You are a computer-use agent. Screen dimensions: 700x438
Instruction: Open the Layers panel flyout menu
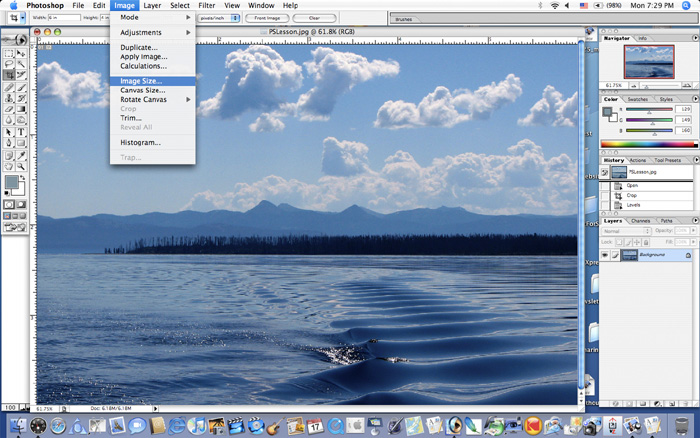tap(695, 221)
